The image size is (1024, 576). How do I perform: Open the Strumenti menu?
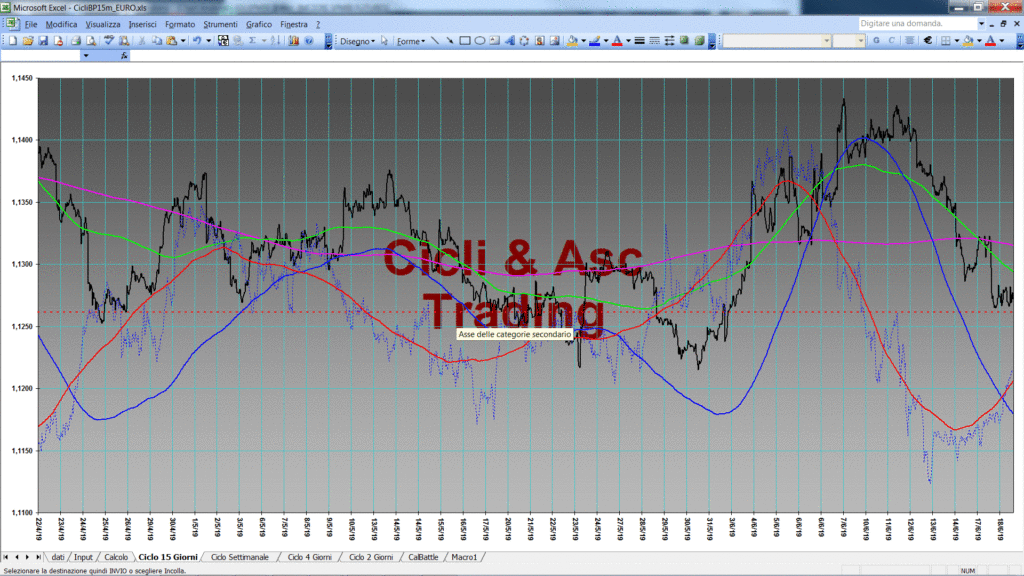[220, 24]
